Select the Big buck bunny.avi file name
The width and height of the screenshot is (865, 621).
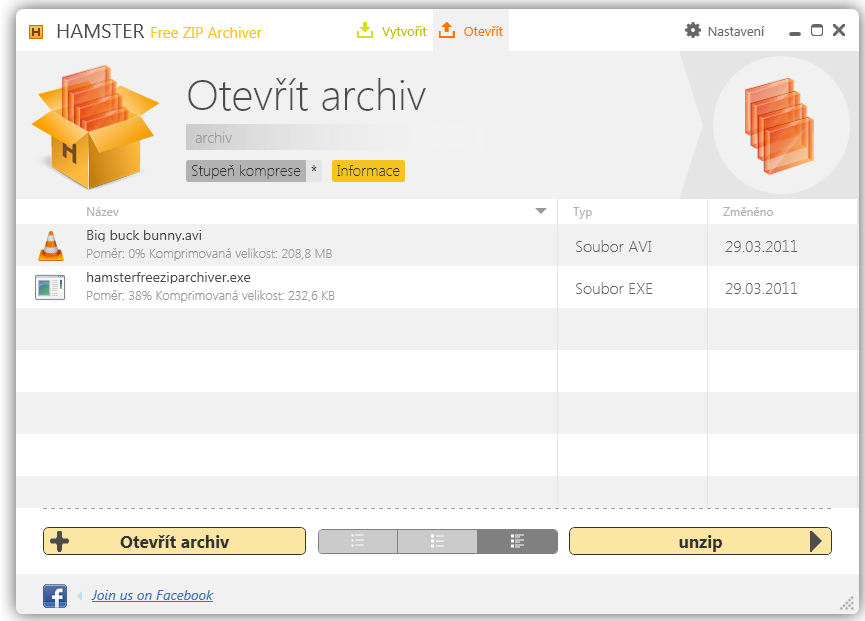coord(144,235)
